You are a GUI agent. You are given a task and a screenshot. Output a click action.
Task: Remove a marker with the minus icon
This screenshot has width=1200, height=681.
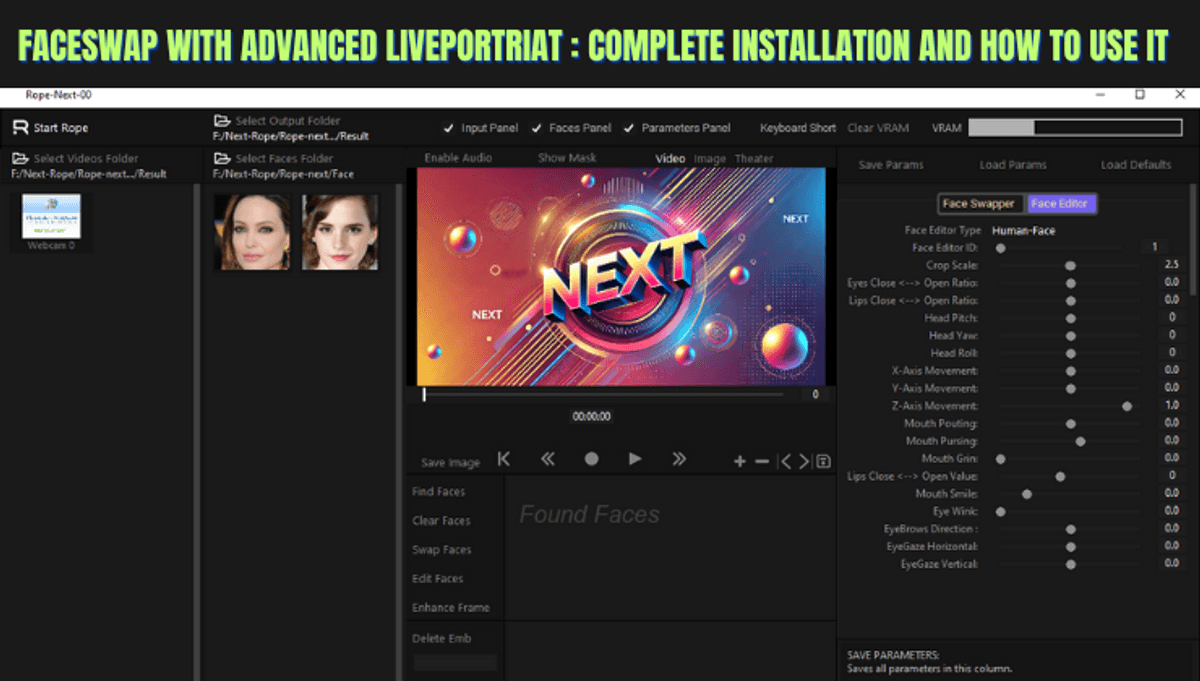[761, 461]
